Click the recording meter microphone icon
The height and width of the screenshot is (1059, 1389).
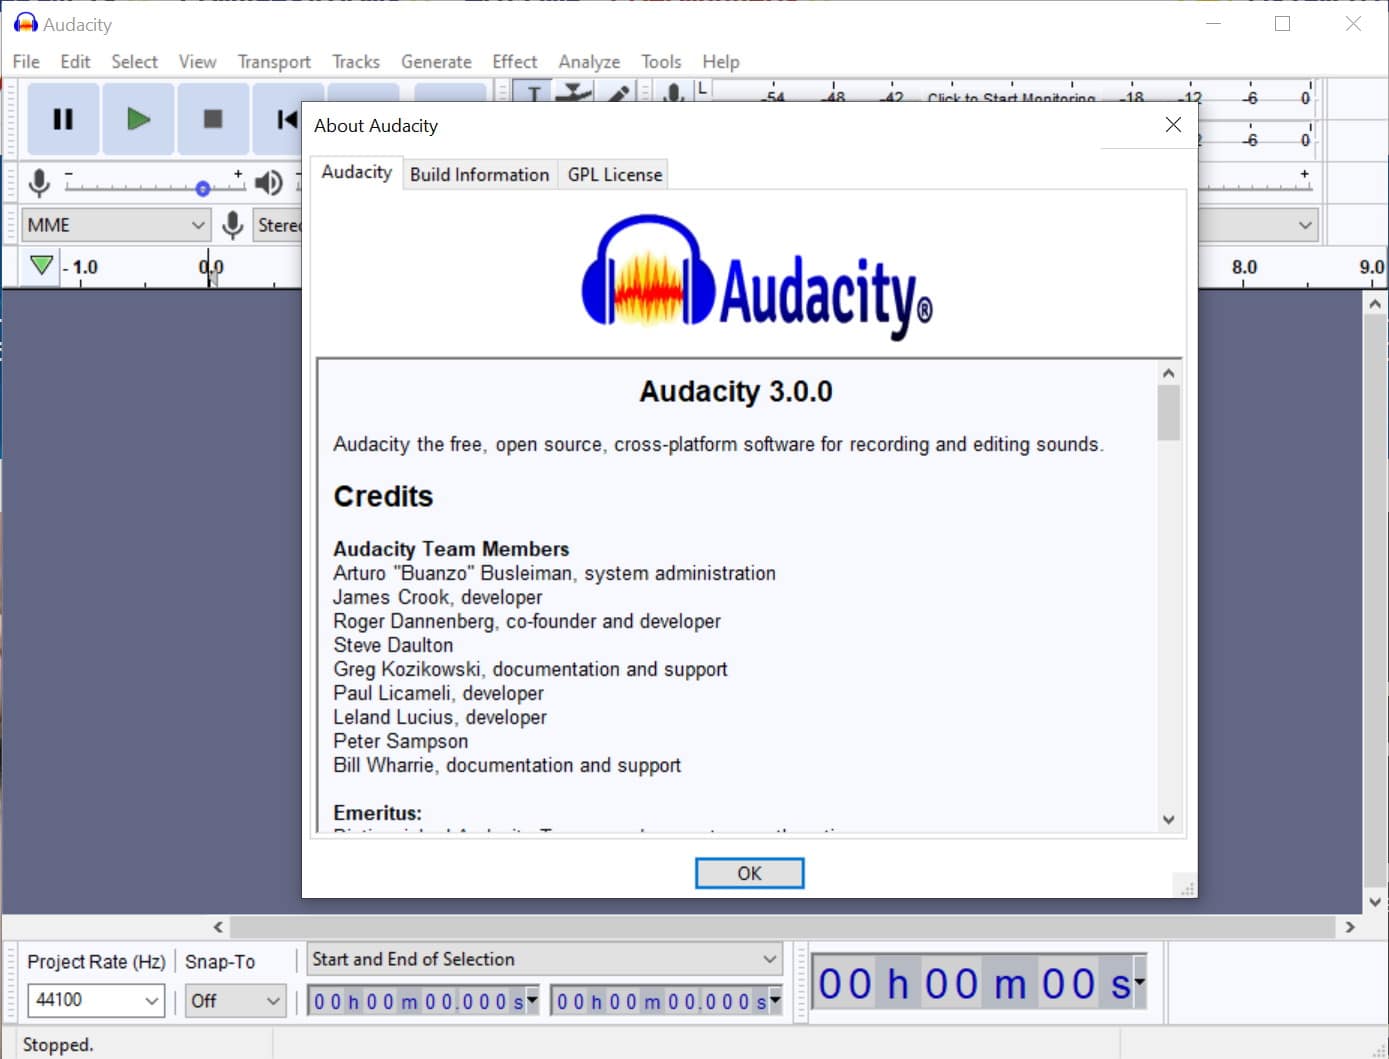[x=674, y=94]
